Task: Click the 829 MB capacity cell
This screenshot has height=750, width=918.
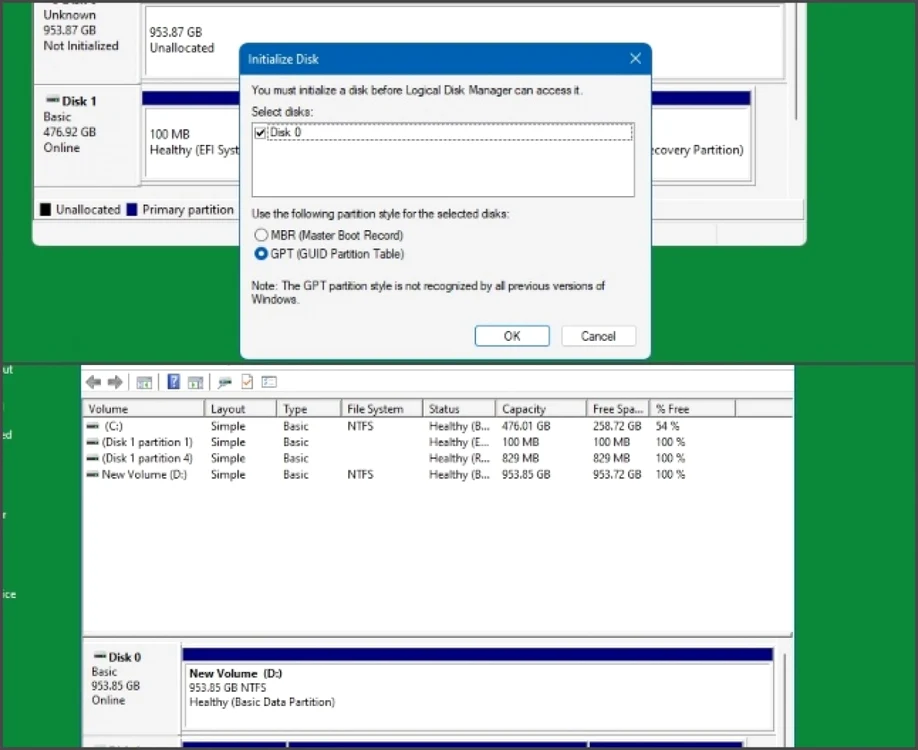Action: [x=520, y=458]
